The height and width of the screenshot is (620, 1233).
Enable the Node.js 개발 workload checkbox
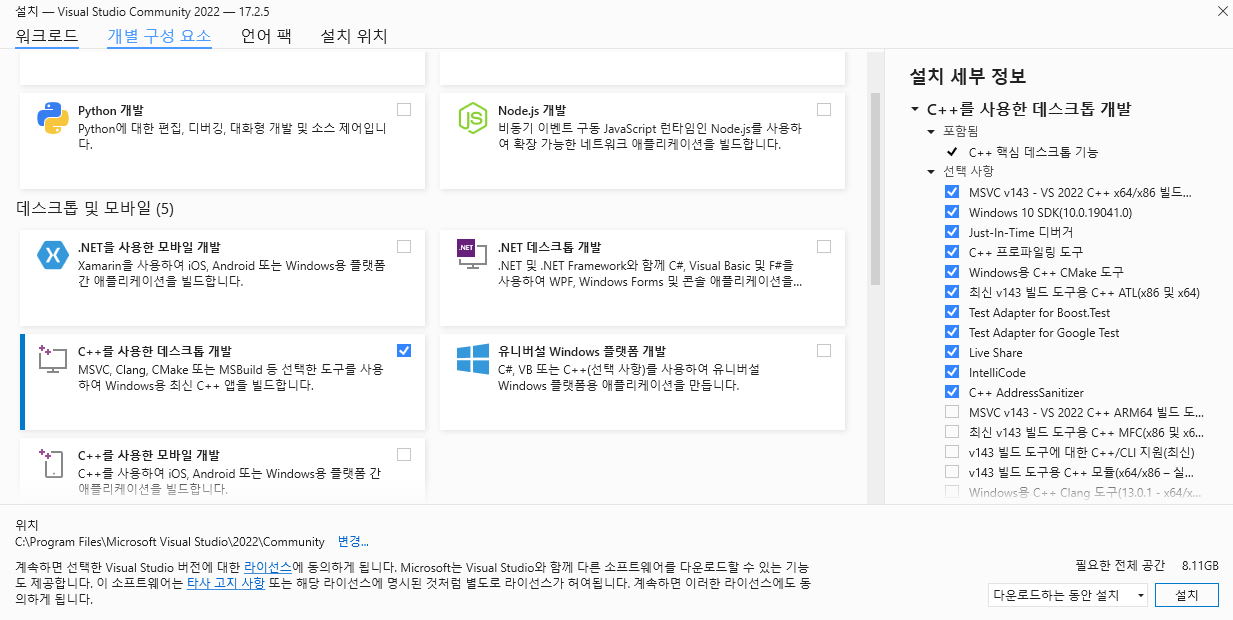(824, 109)
